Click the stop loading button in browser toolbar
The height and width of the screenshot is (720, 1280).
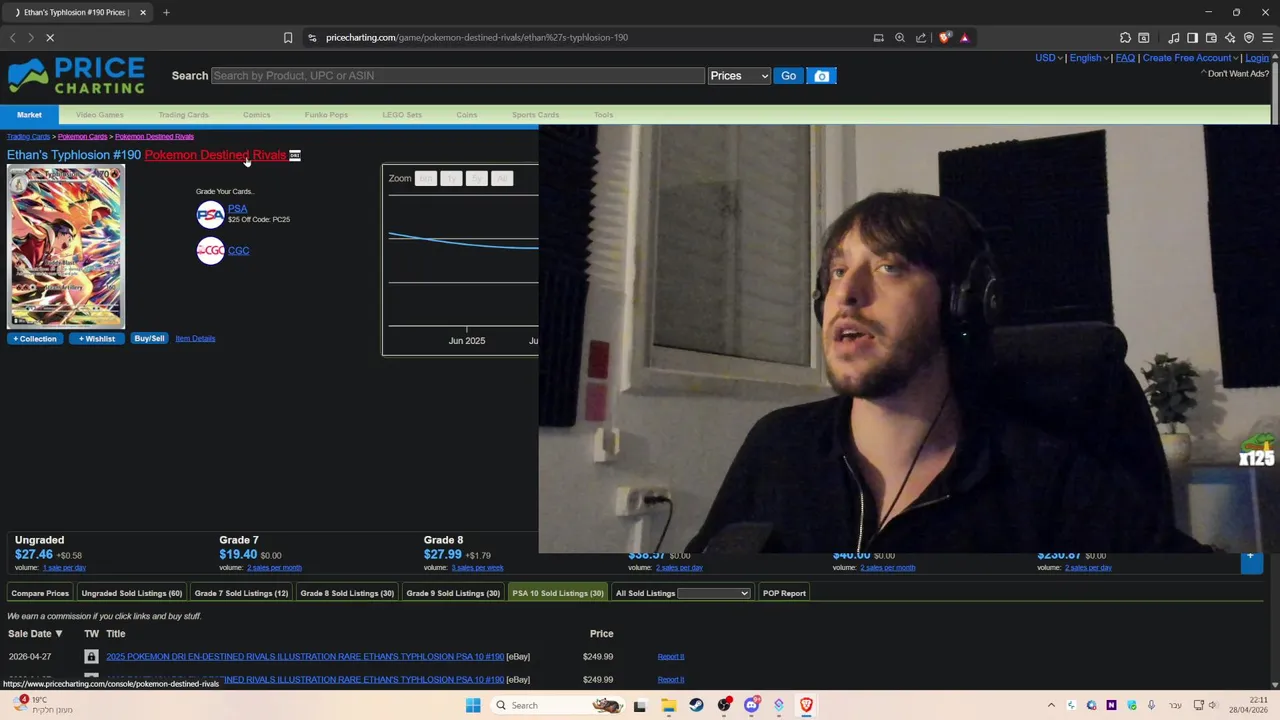pos(50,38)
